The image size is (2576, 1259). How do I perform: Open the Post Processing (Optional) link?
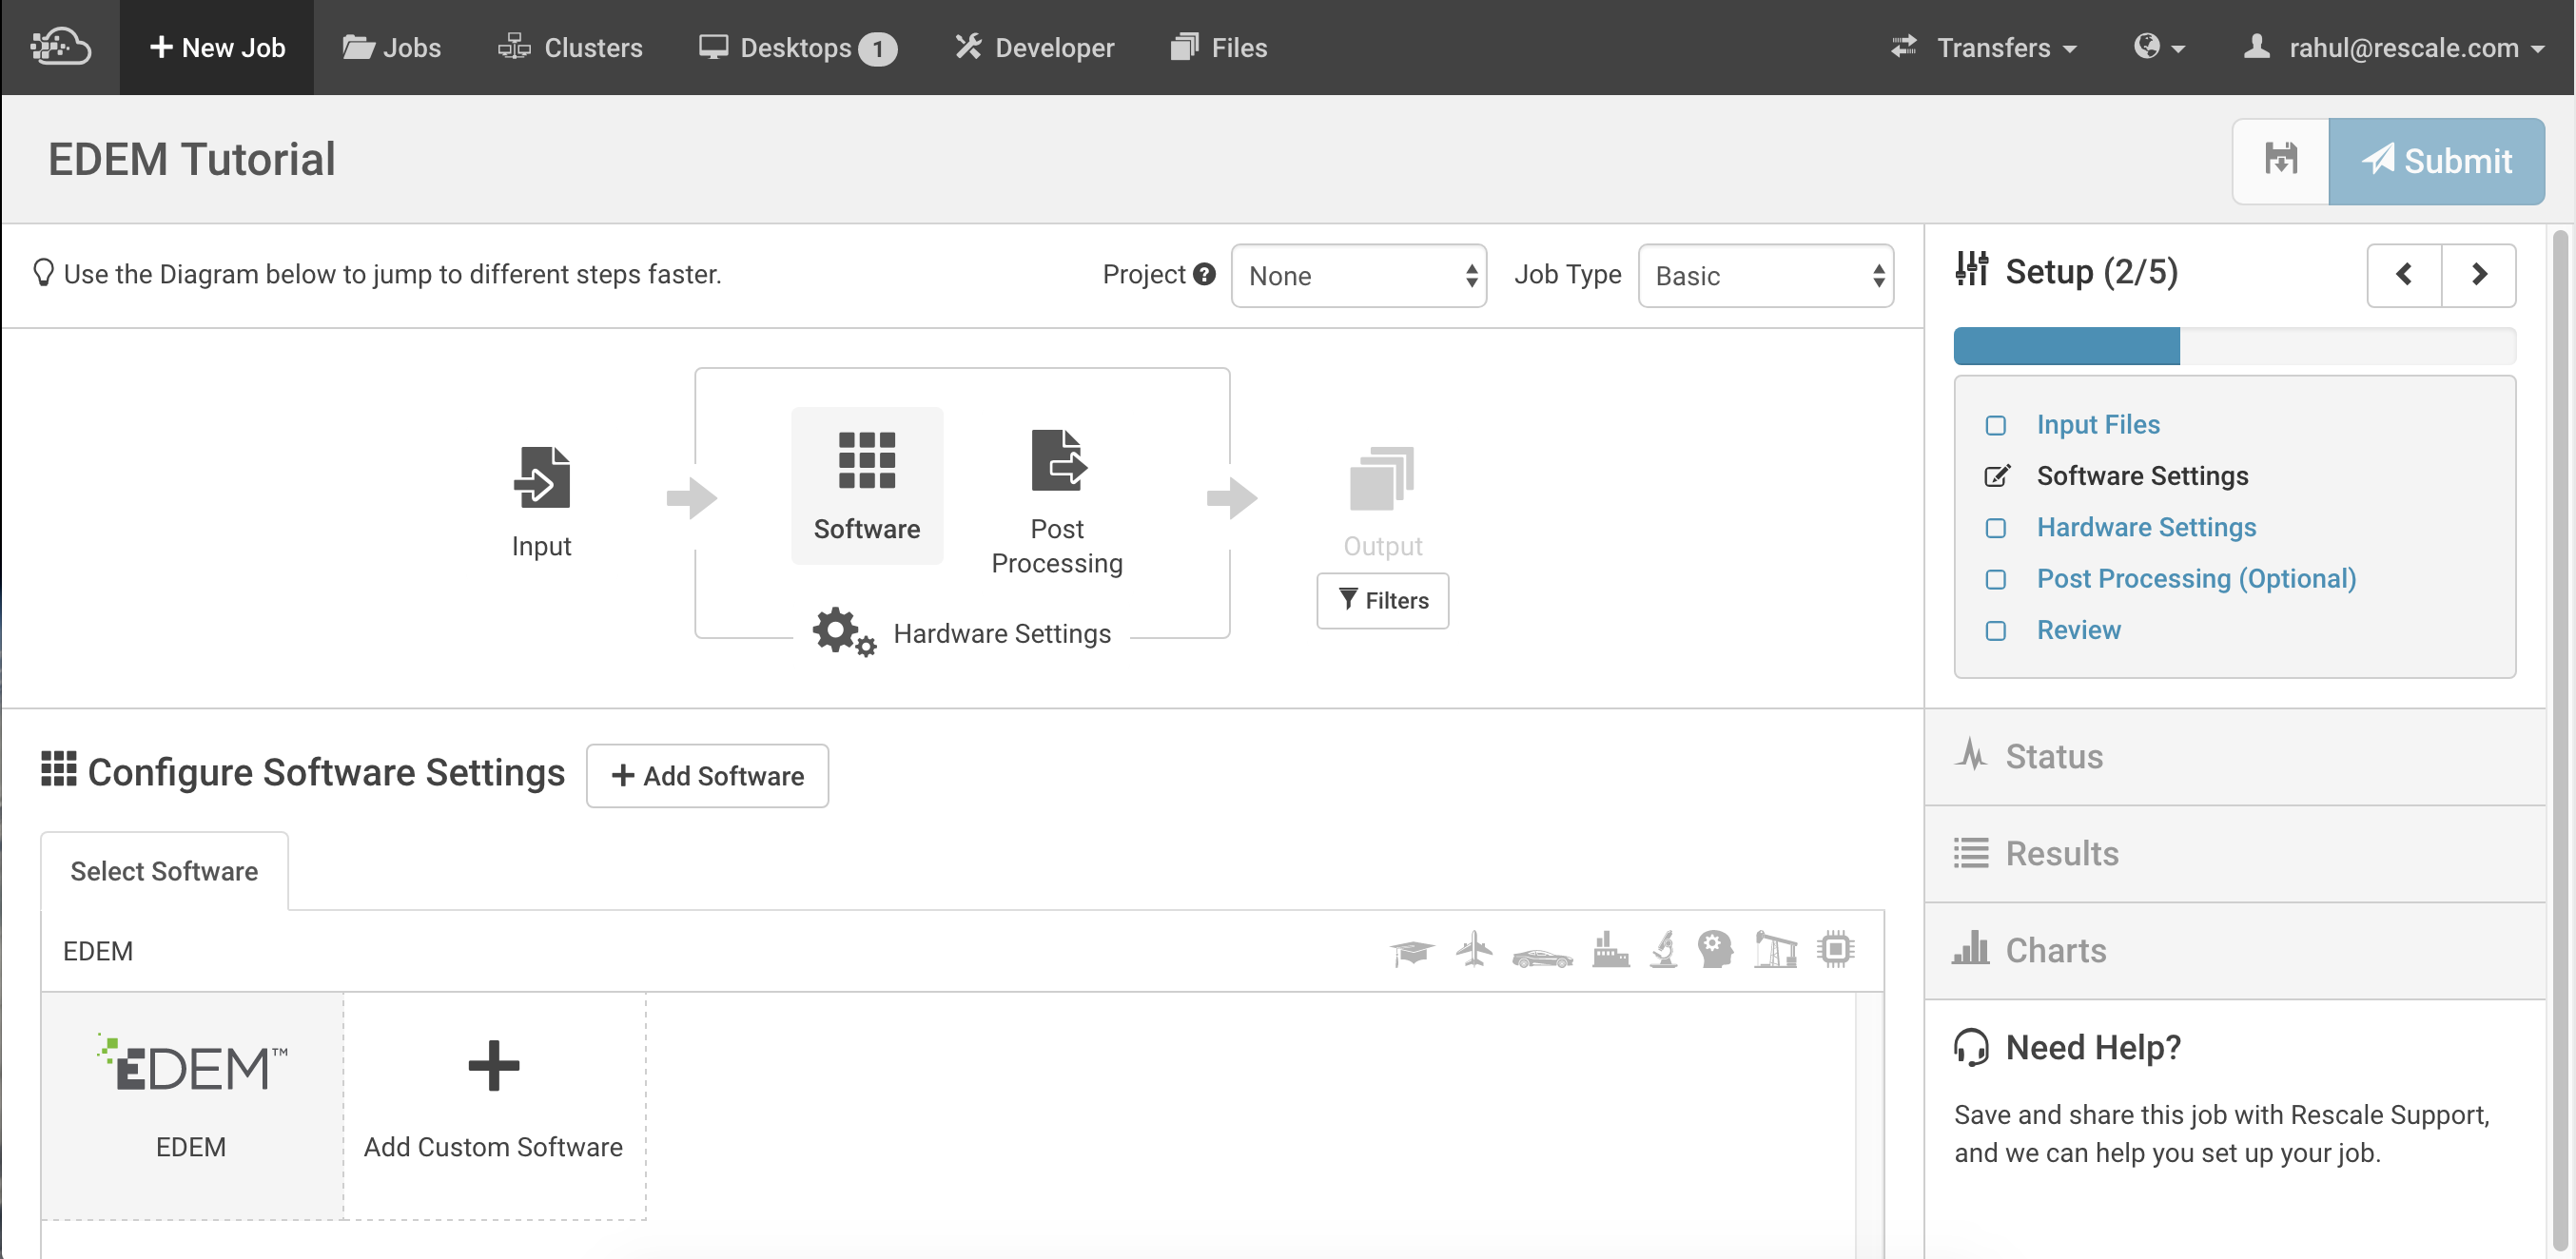[x=2196, y=578]
